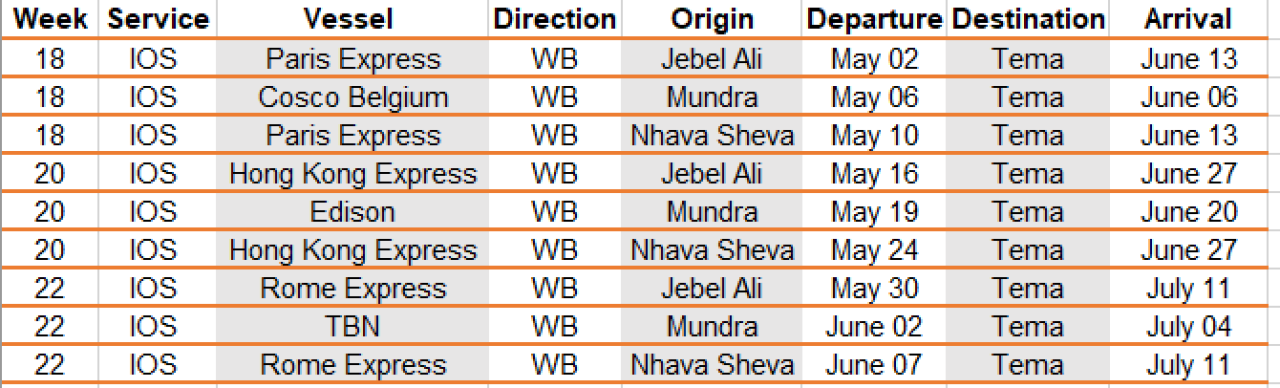Click the June 20 arrival cell
1280x388 pixels.
pyautogui.click(x=1188, y=212)
